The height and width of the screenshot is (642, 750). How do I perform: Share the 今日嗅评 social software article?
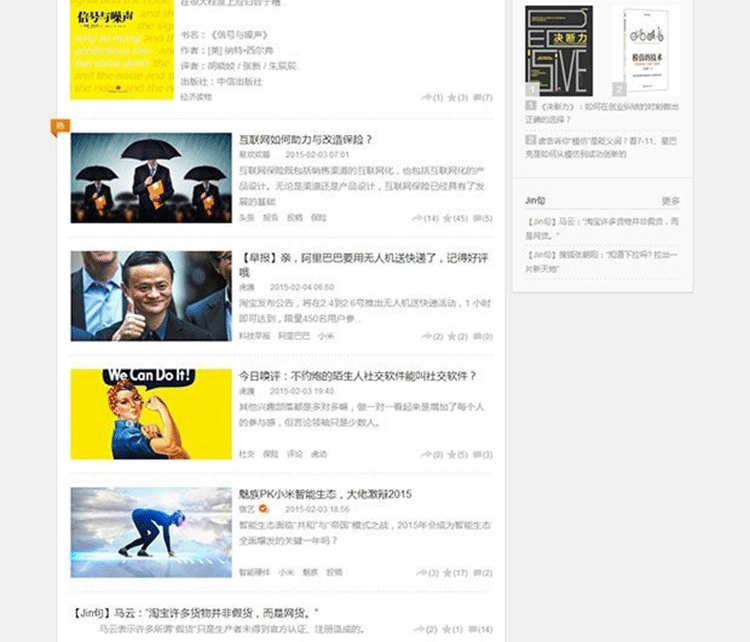(431, 454)
